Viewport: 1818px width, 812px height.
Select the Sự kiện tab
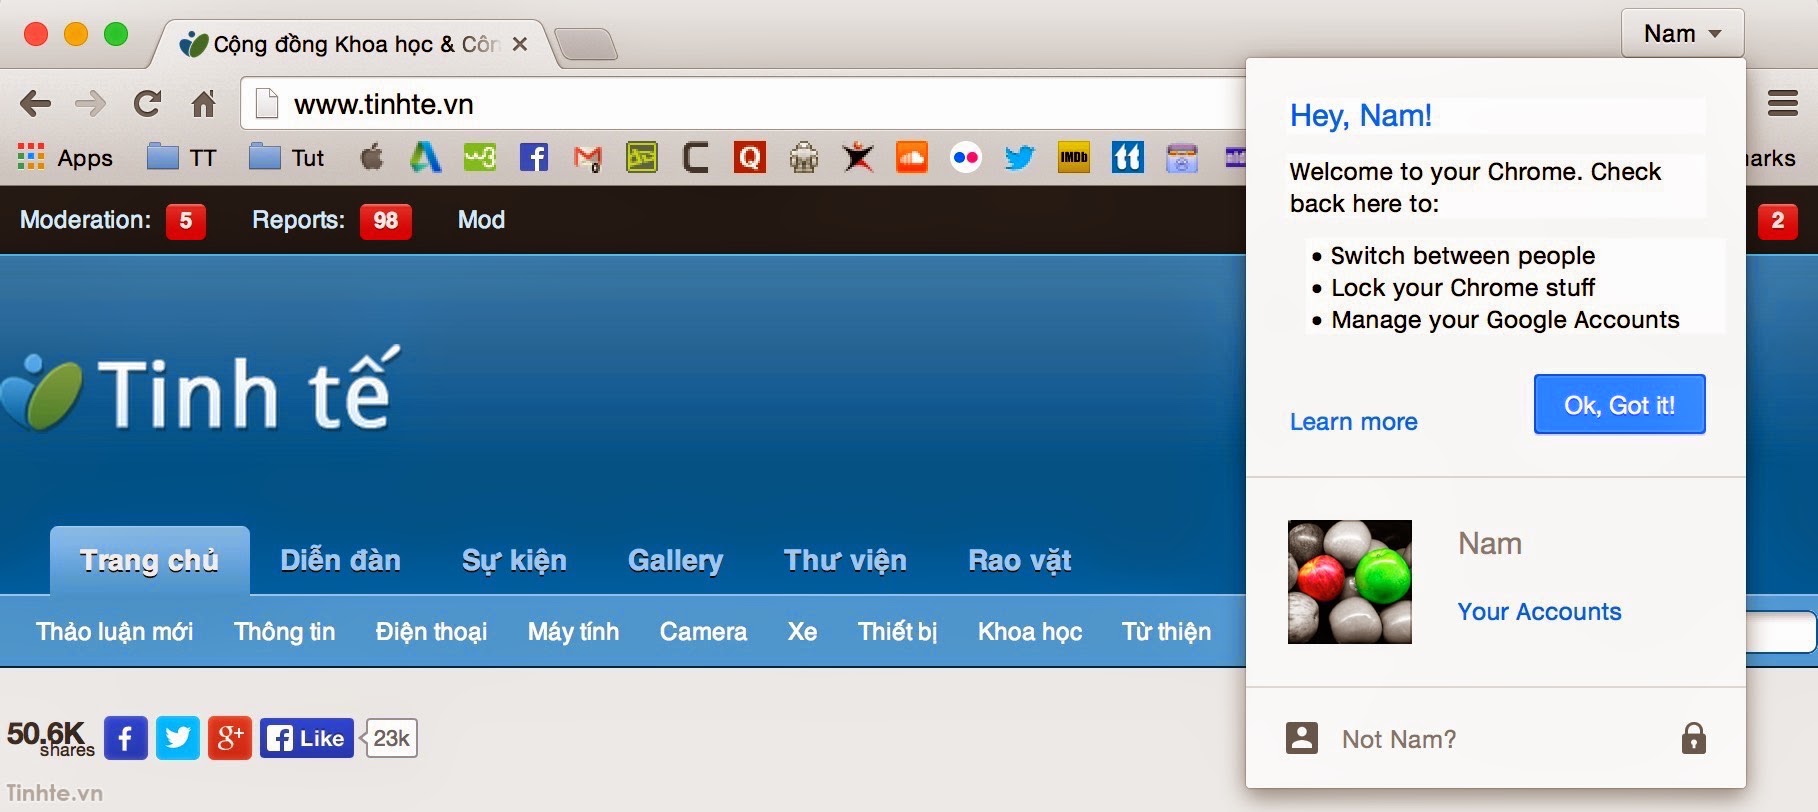pyautogui.click(x=514, y=560)
